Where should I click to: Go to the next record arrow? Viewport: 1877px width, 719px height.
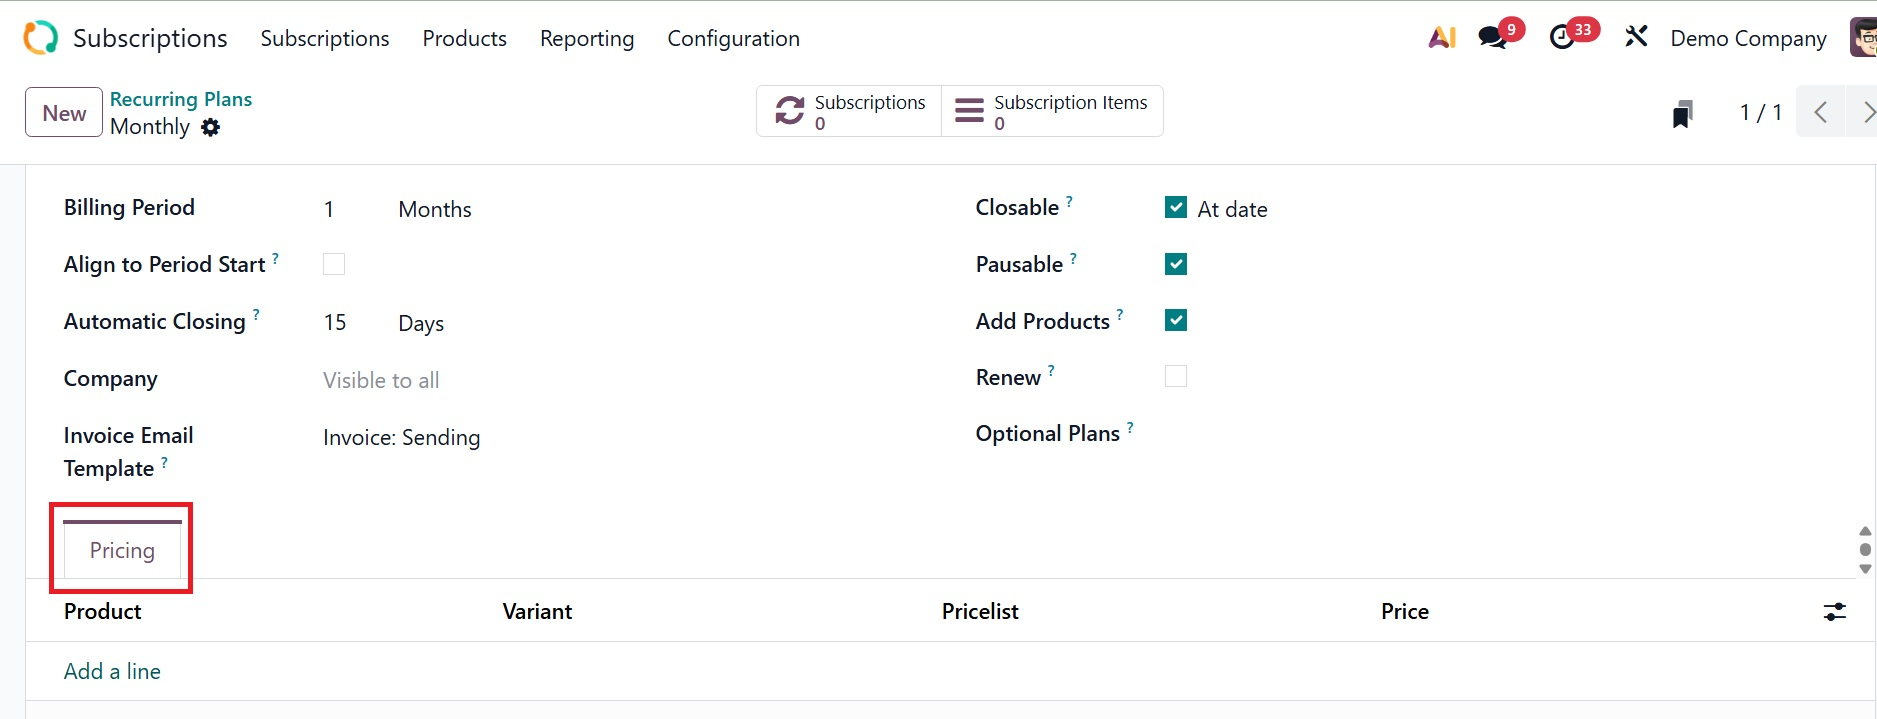[1864, 112]
